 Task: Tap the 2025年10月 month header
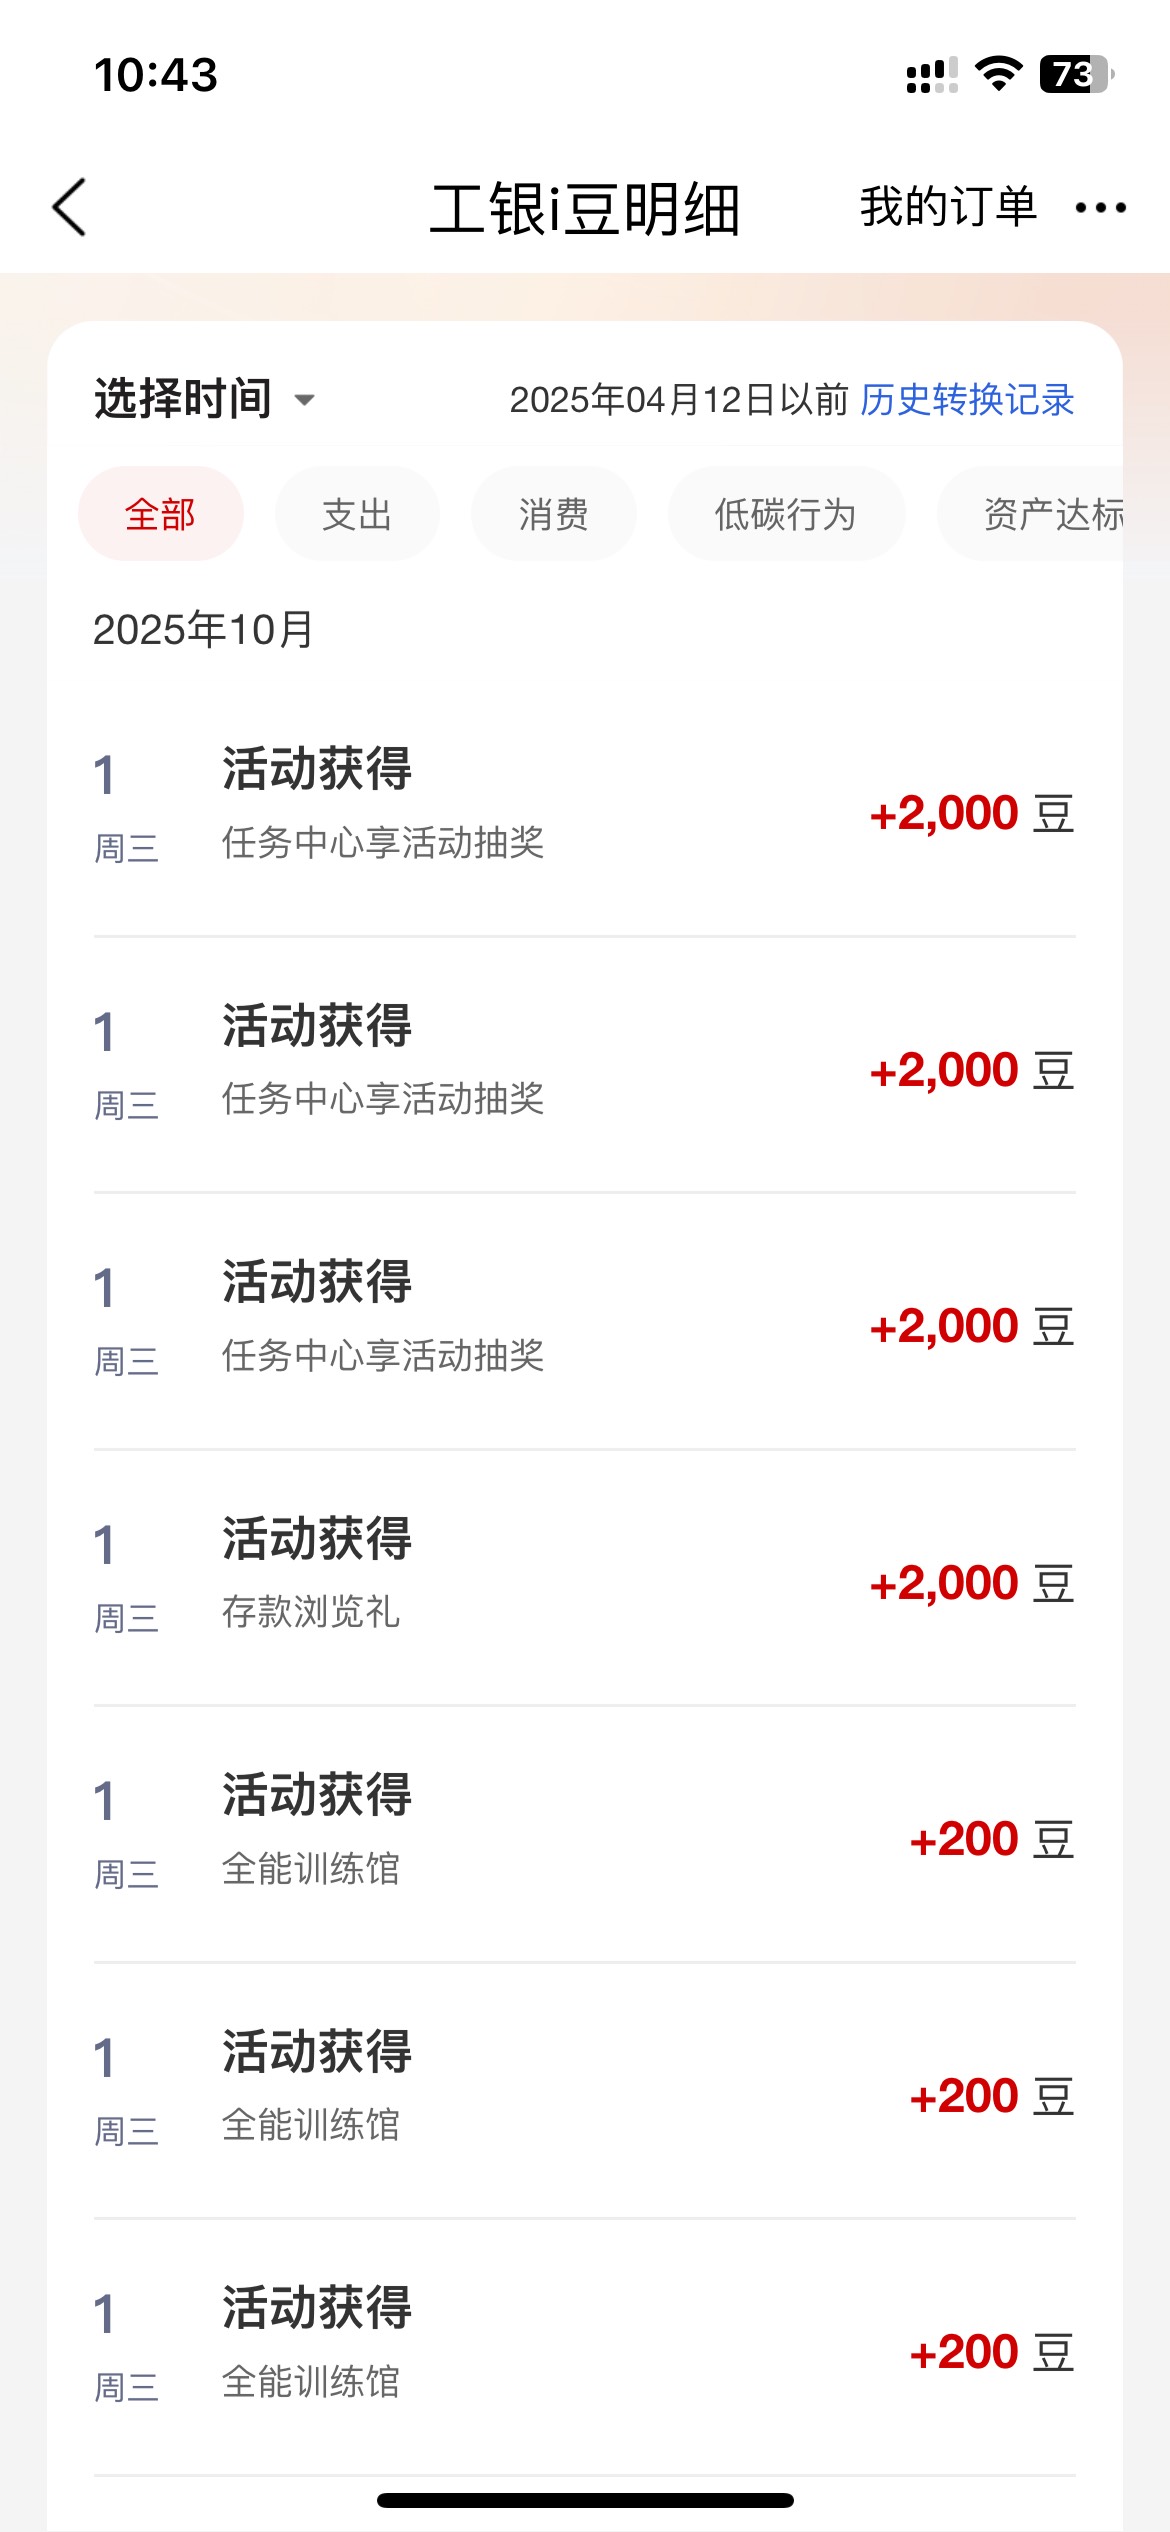coord(203,630)
